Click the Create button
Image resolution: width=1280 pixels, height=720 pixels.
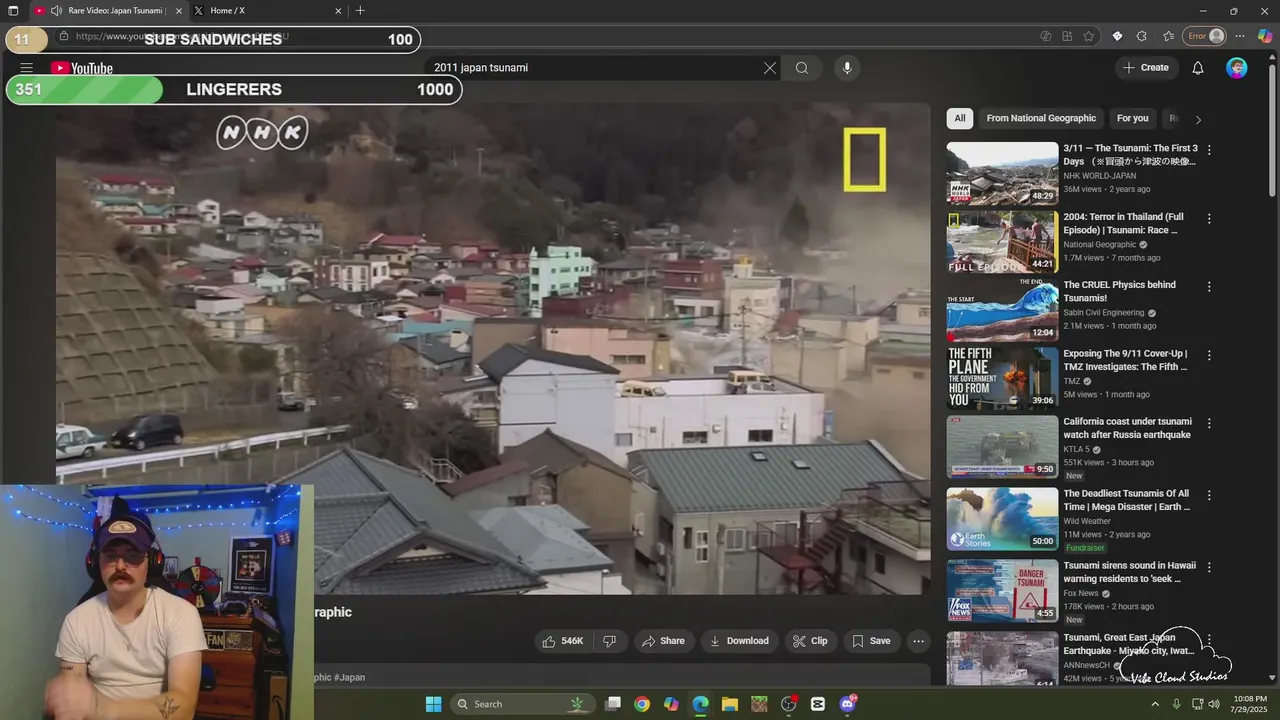pos(1146,68)
